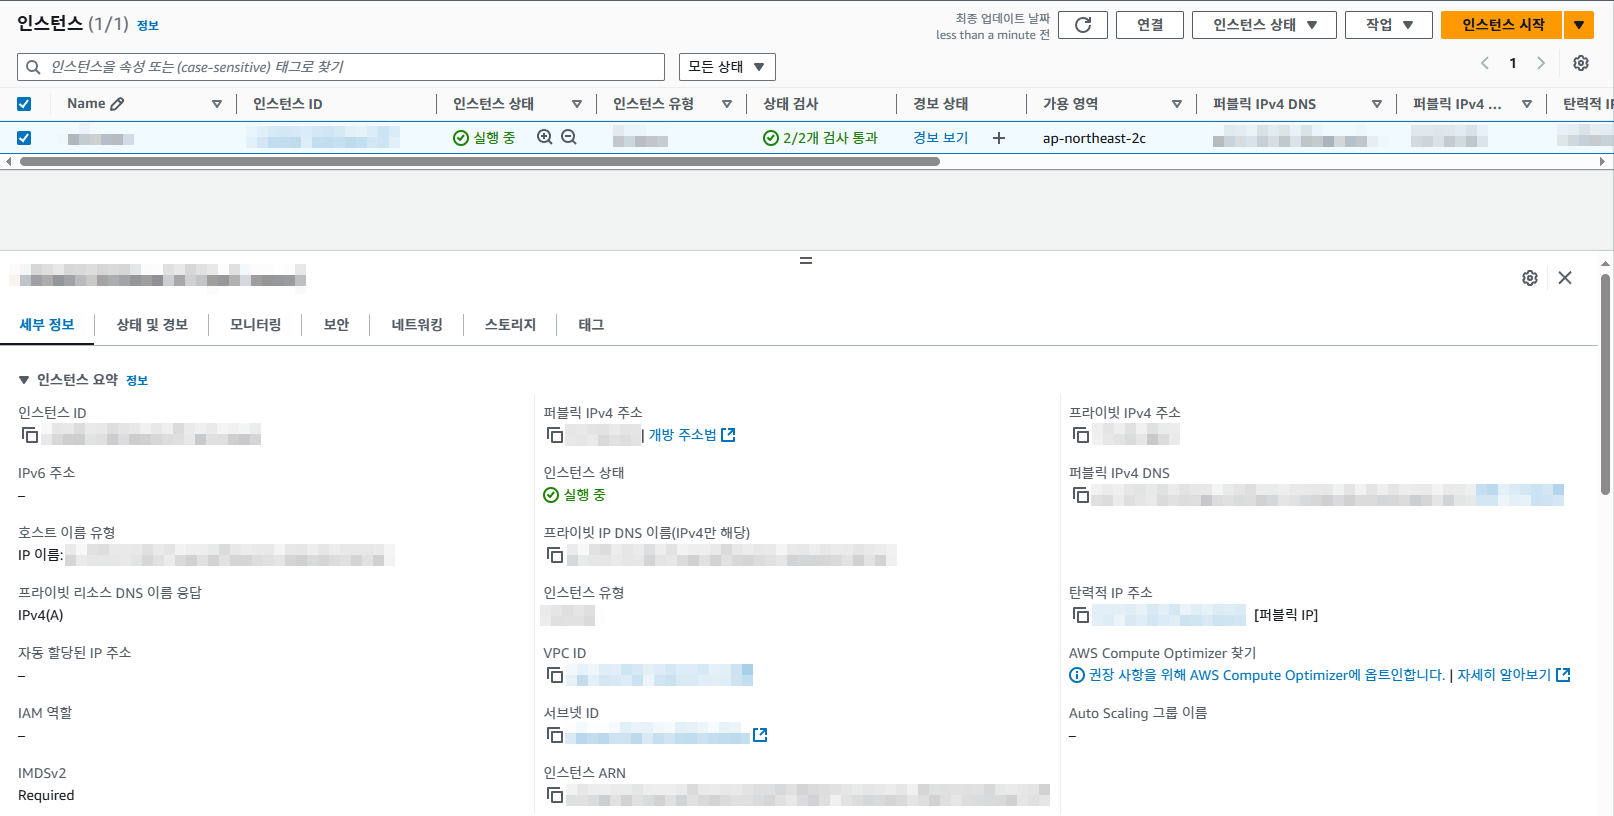Uncheck the selected instance row checkbox
The width and height of the screenshot is (1614, 816).
point(24,138)
